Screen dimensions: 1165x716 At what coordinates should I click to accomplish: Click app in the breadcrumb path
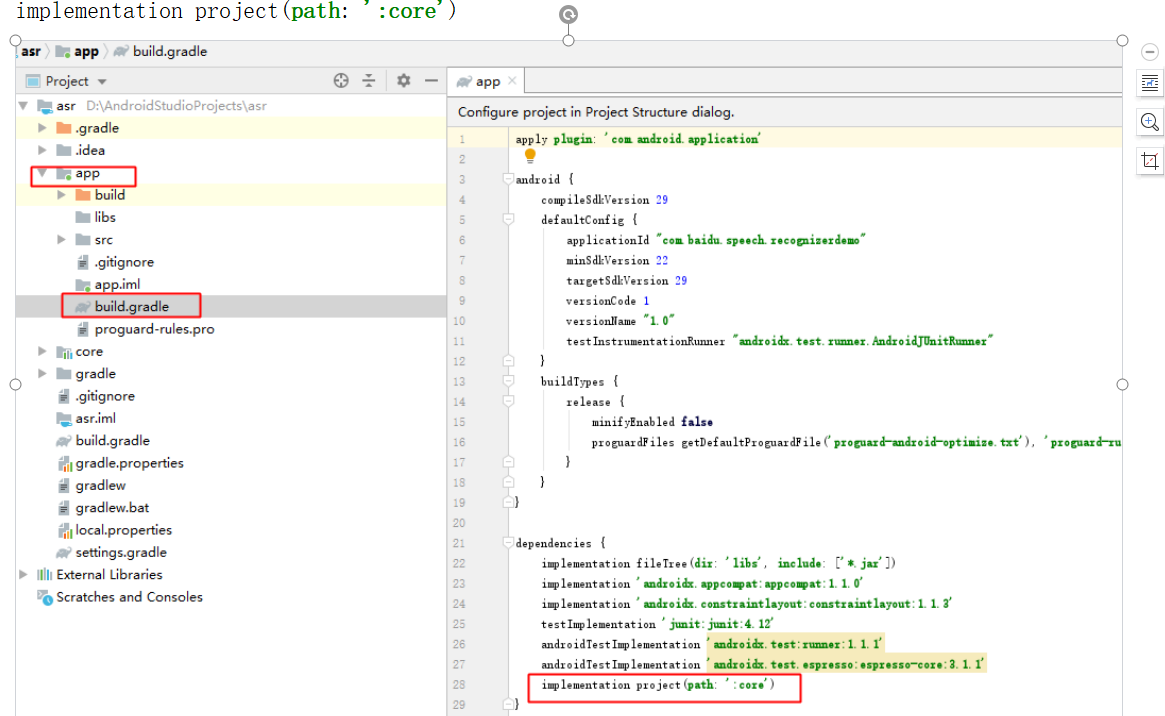tap(86, 51)
